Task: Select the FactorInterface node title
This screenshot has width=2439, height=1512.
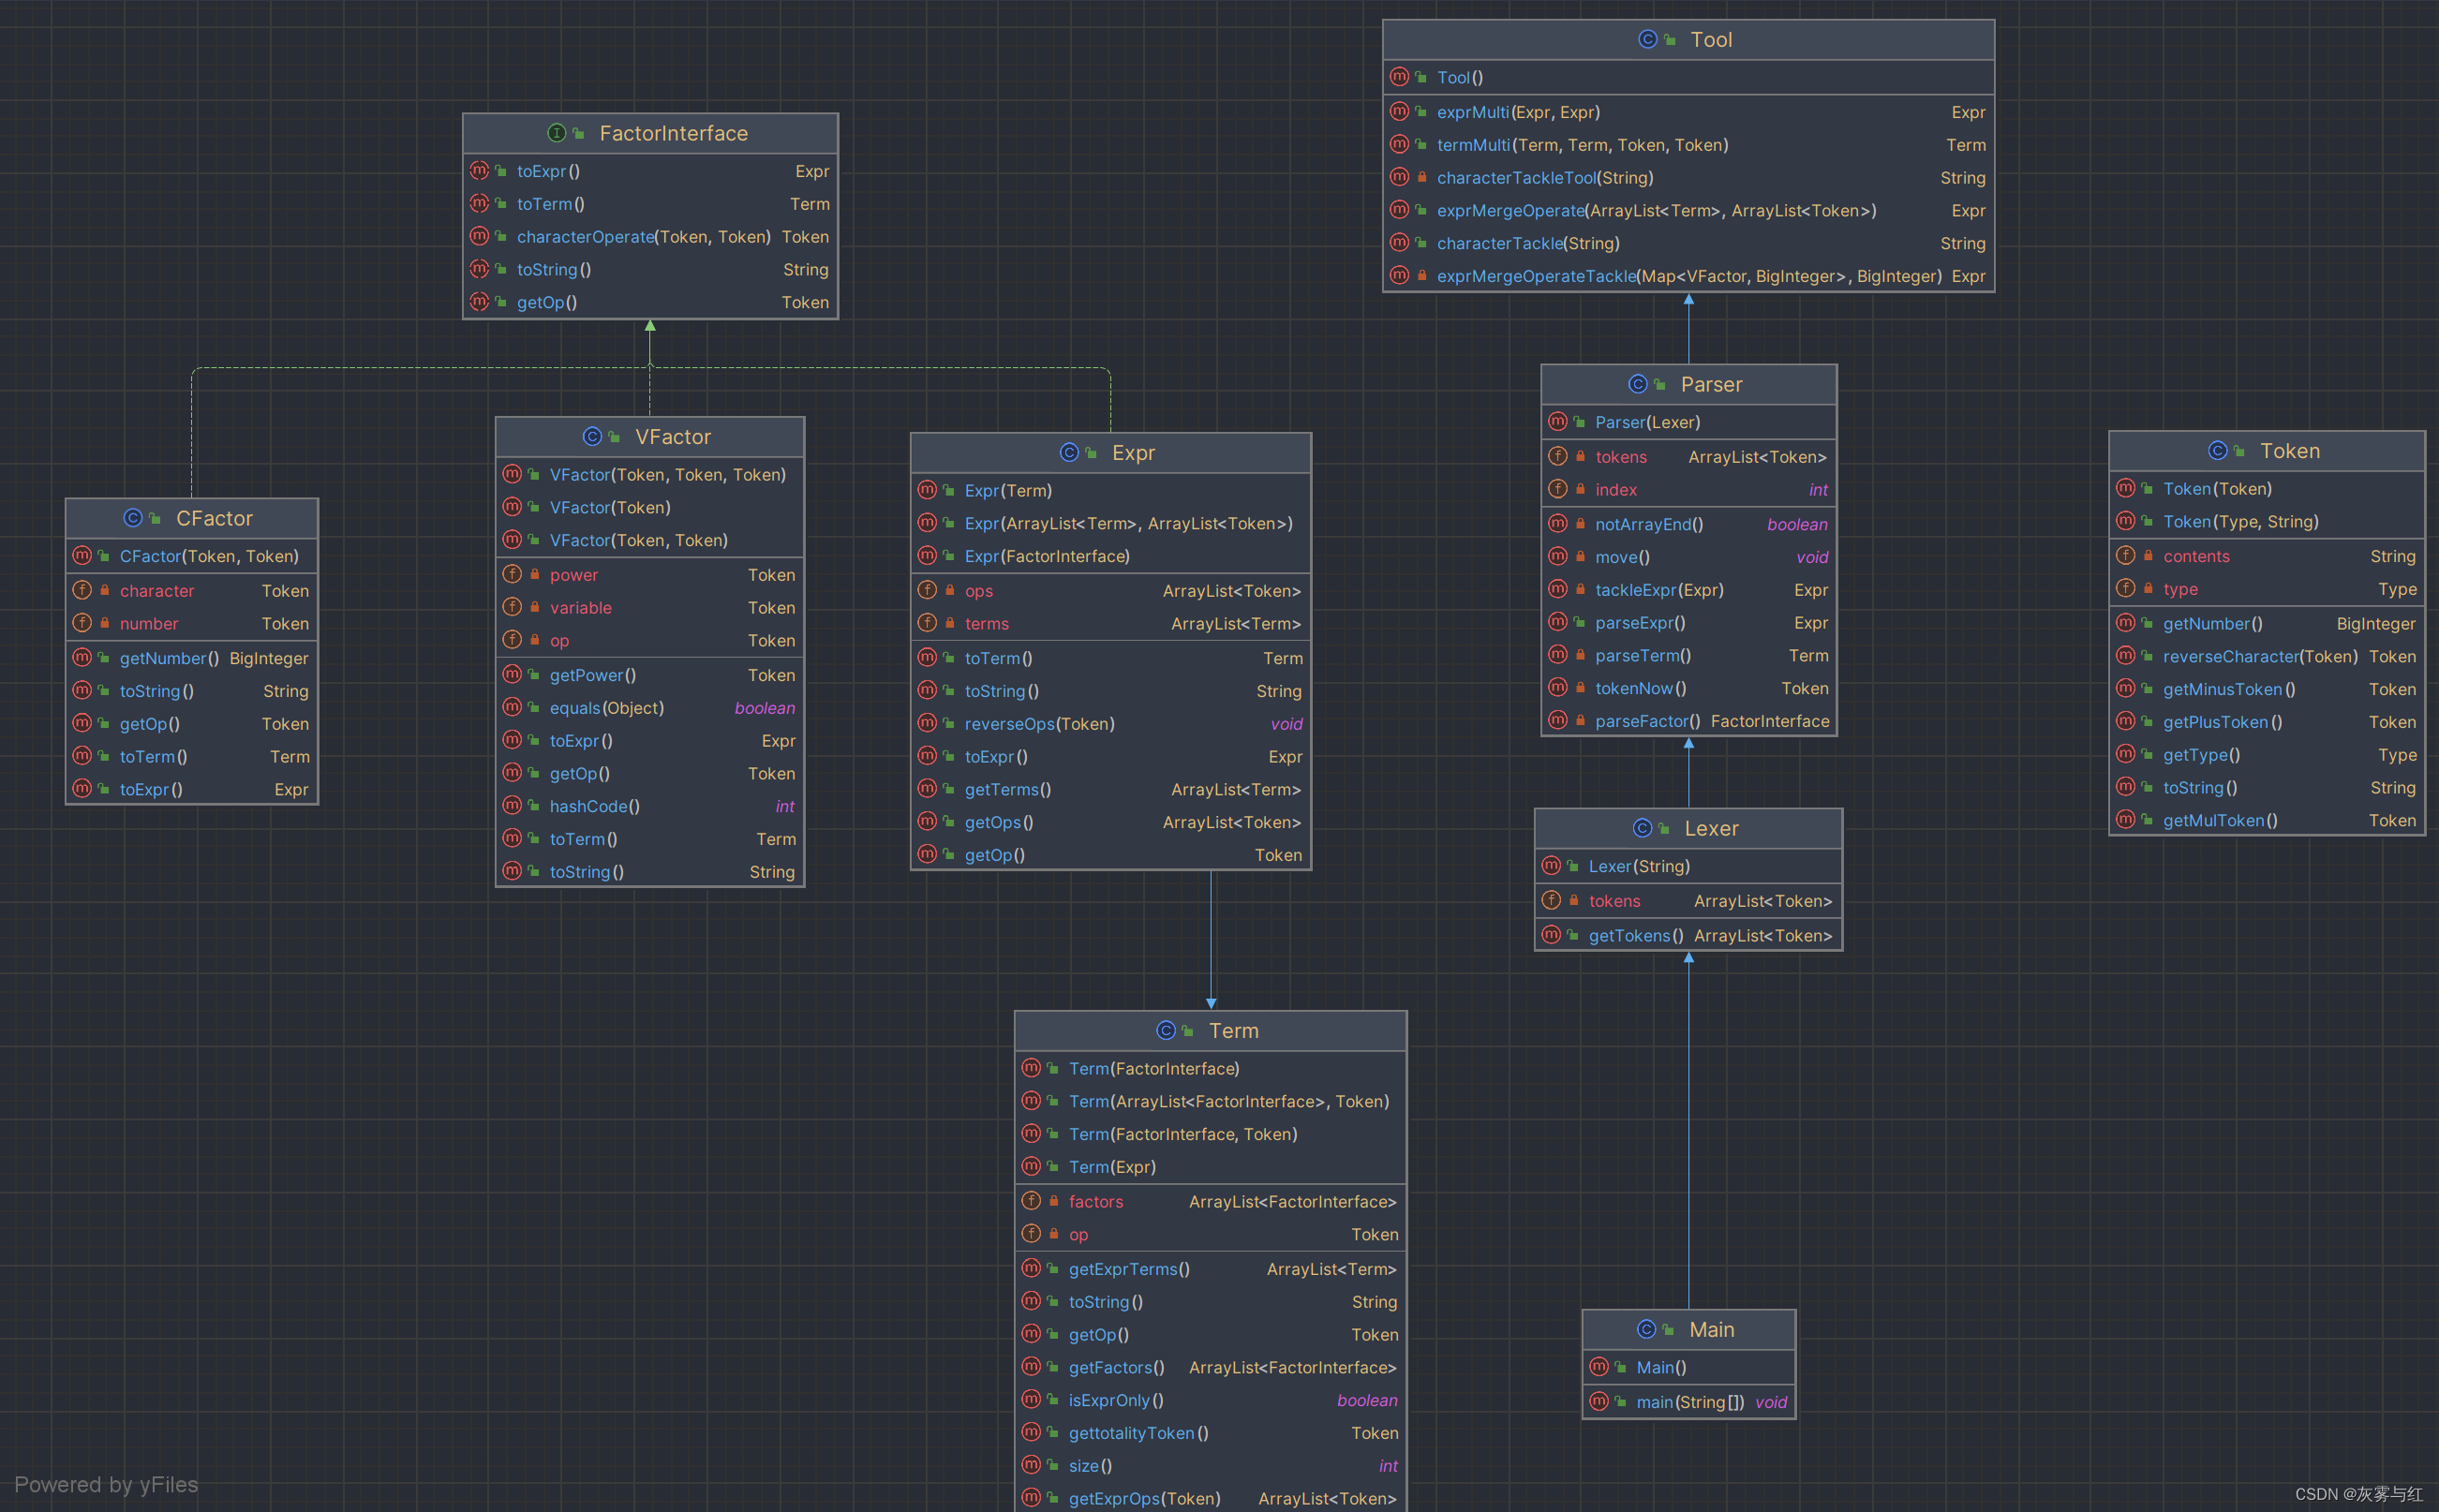Action: [x=673, y=133]
